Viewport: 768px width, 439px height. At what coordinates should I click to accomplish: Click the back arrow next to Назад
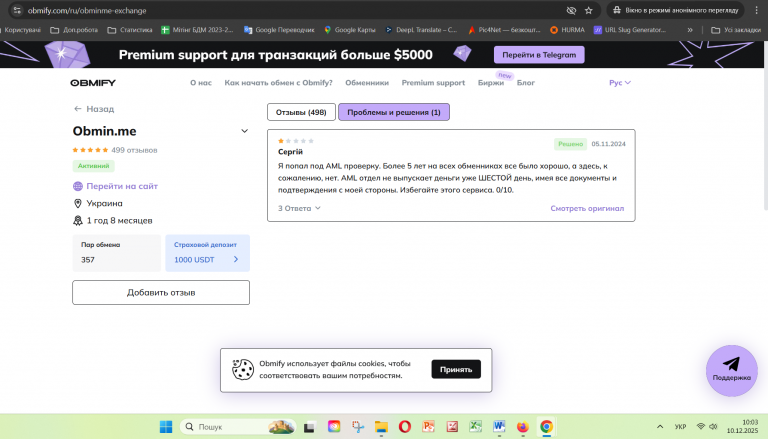pyautogui.click(x=77, y=109)
